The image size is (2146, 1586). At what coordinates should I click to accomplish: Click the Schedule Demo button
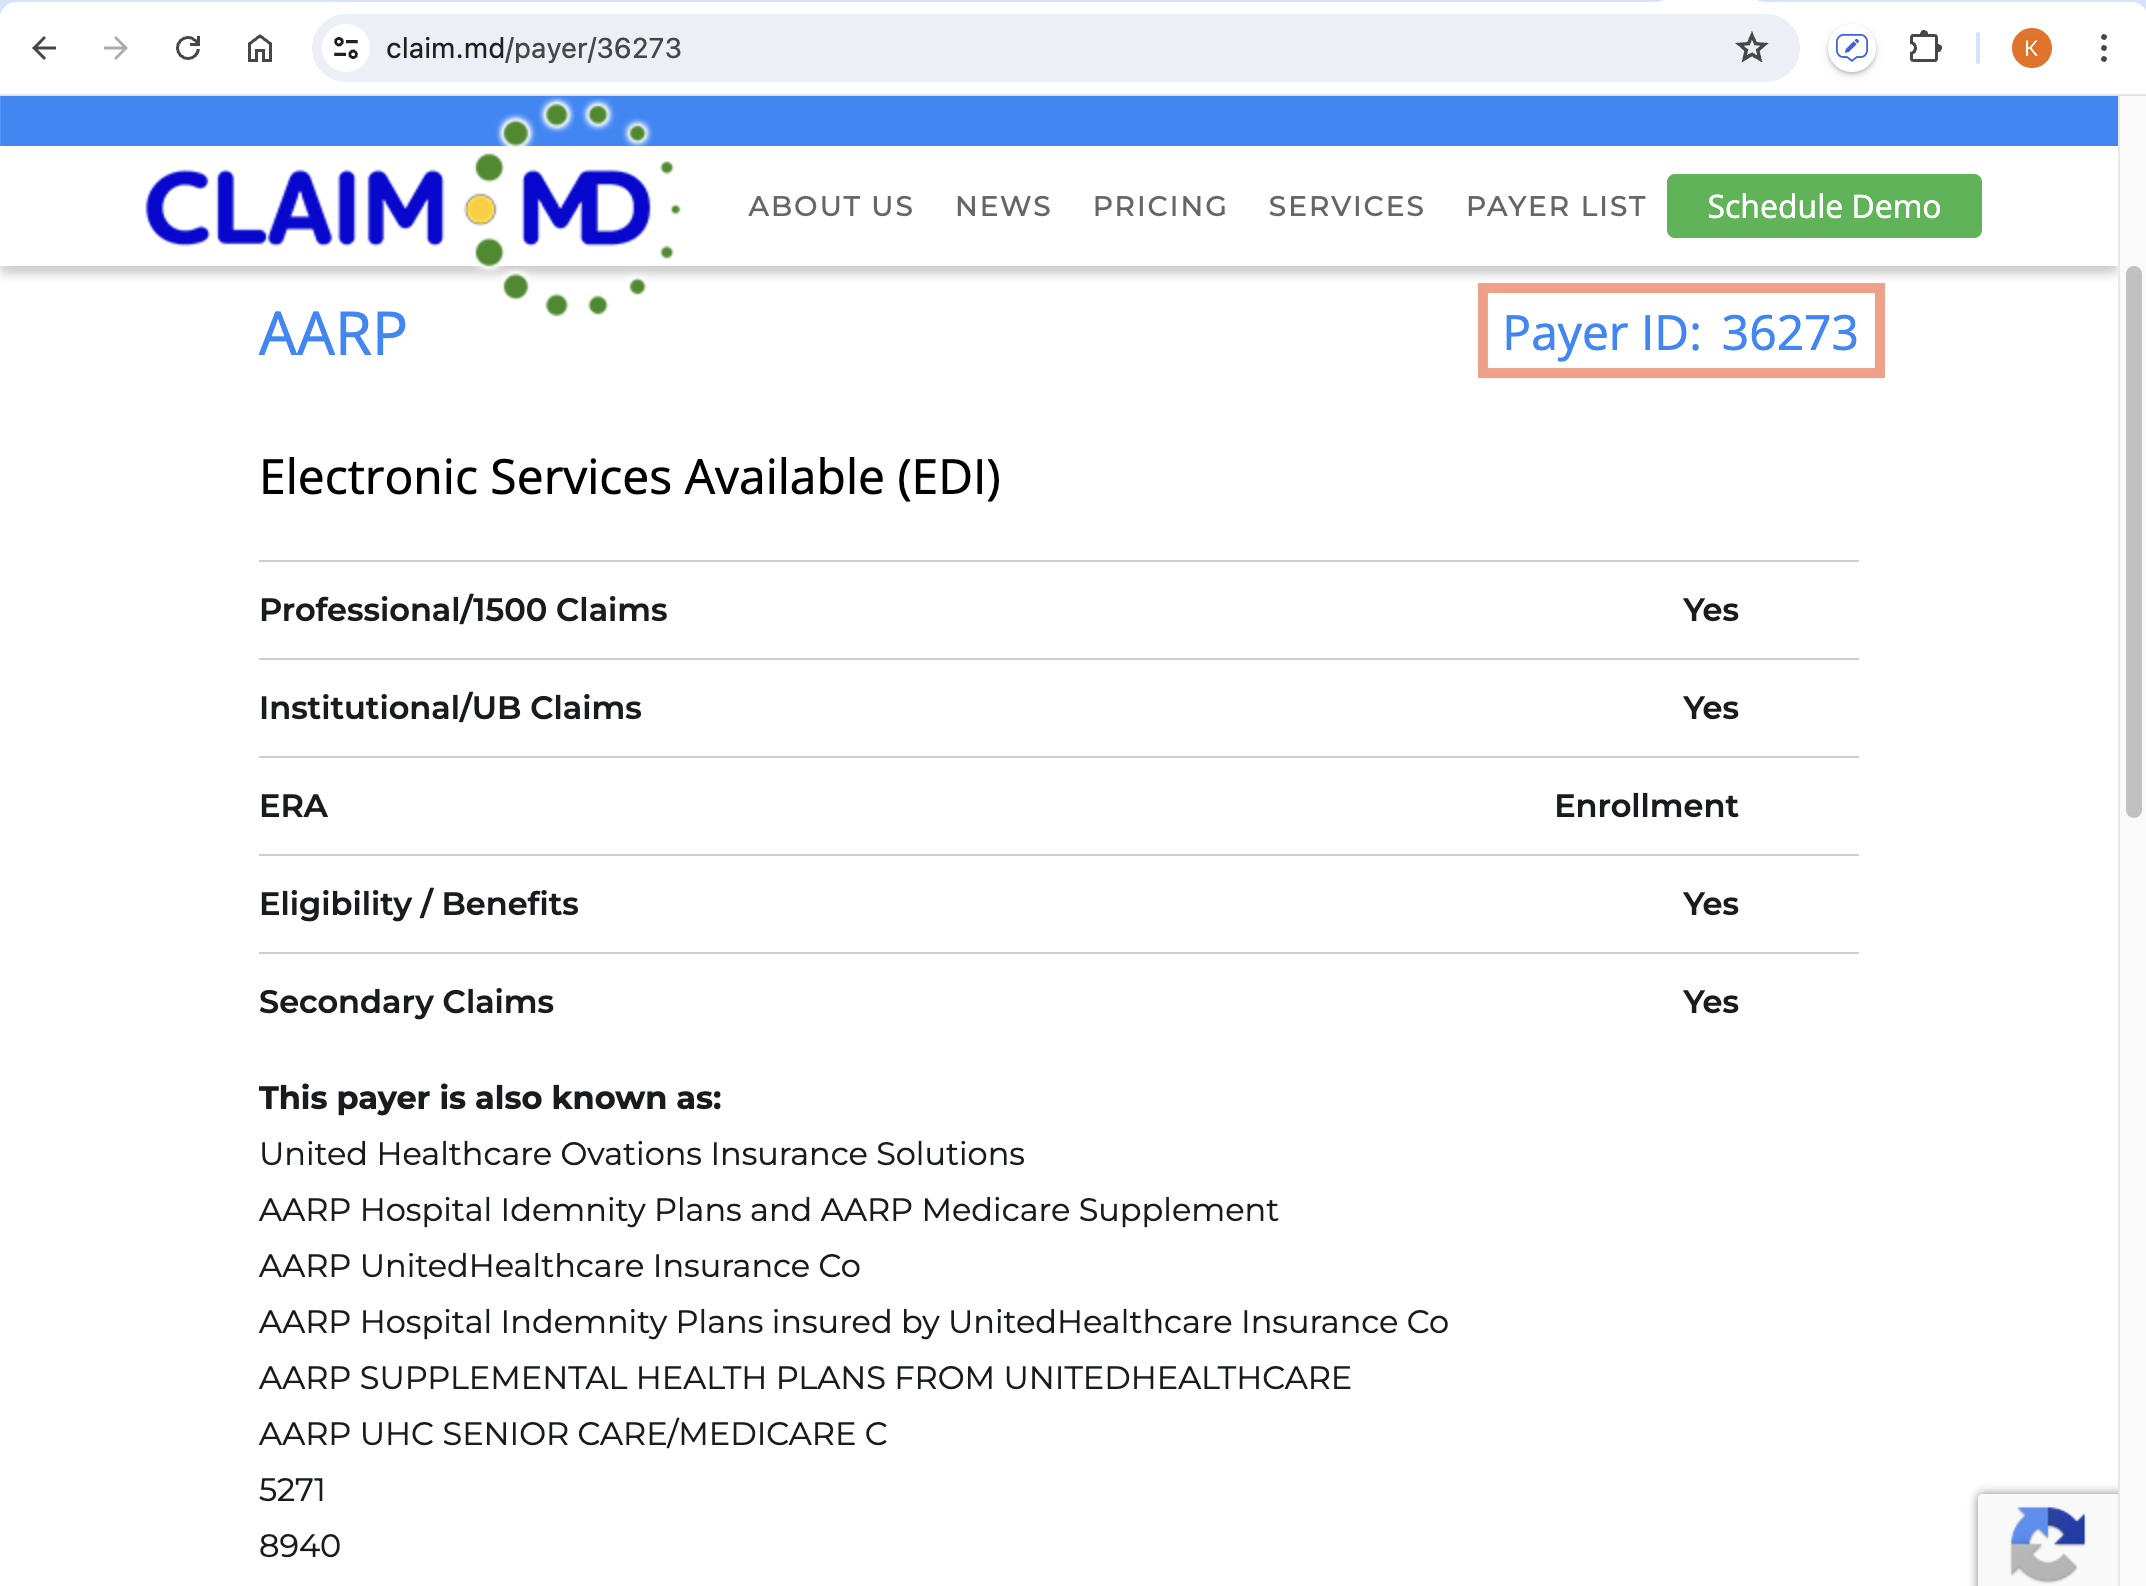pos(1823,206)
